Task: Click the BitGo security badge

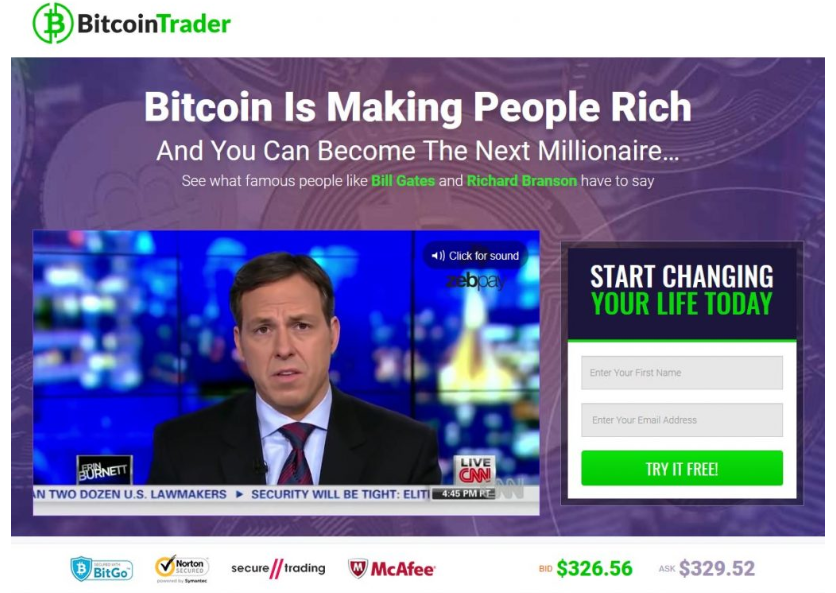Action: pos(101,569)
